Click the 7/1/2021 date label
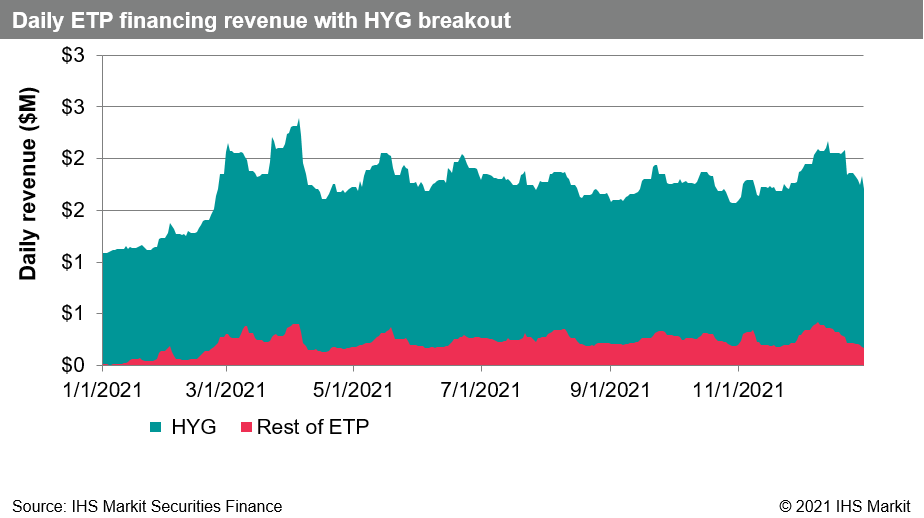 481,386
